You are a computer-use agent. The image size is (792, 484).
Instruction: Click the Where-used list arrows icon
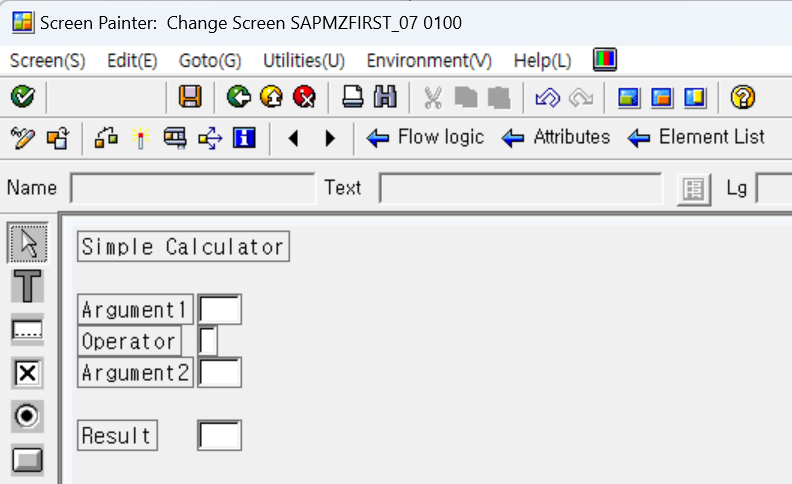coord(210,138)
